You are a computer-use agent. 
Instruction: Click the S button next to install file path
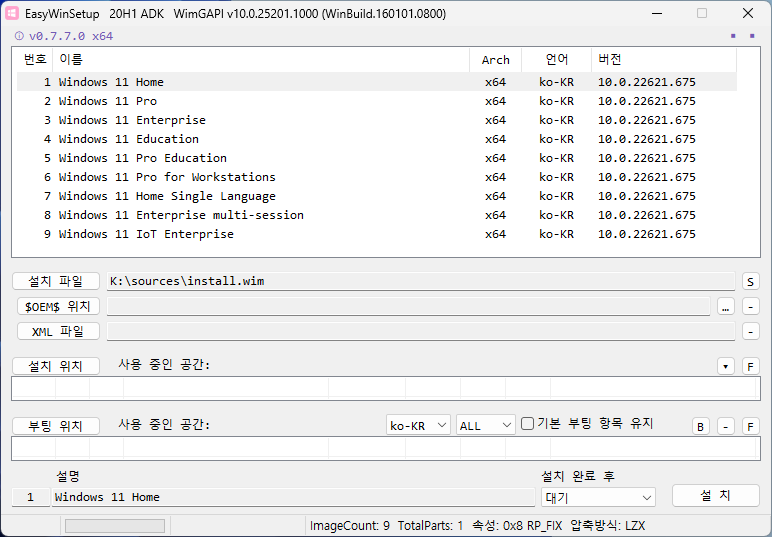pyautogui.click(x=750, y=282)
